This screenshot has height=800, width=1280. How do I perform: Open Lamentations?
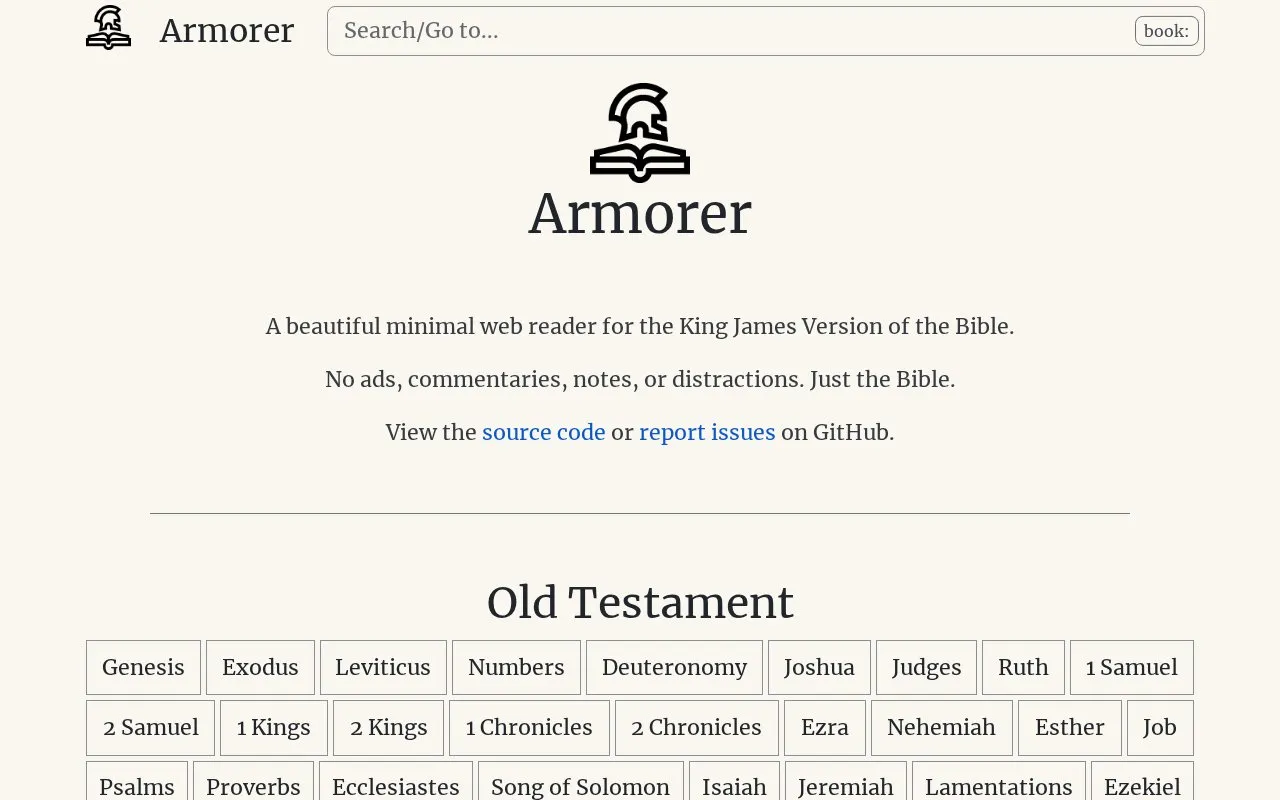(999, 781)
